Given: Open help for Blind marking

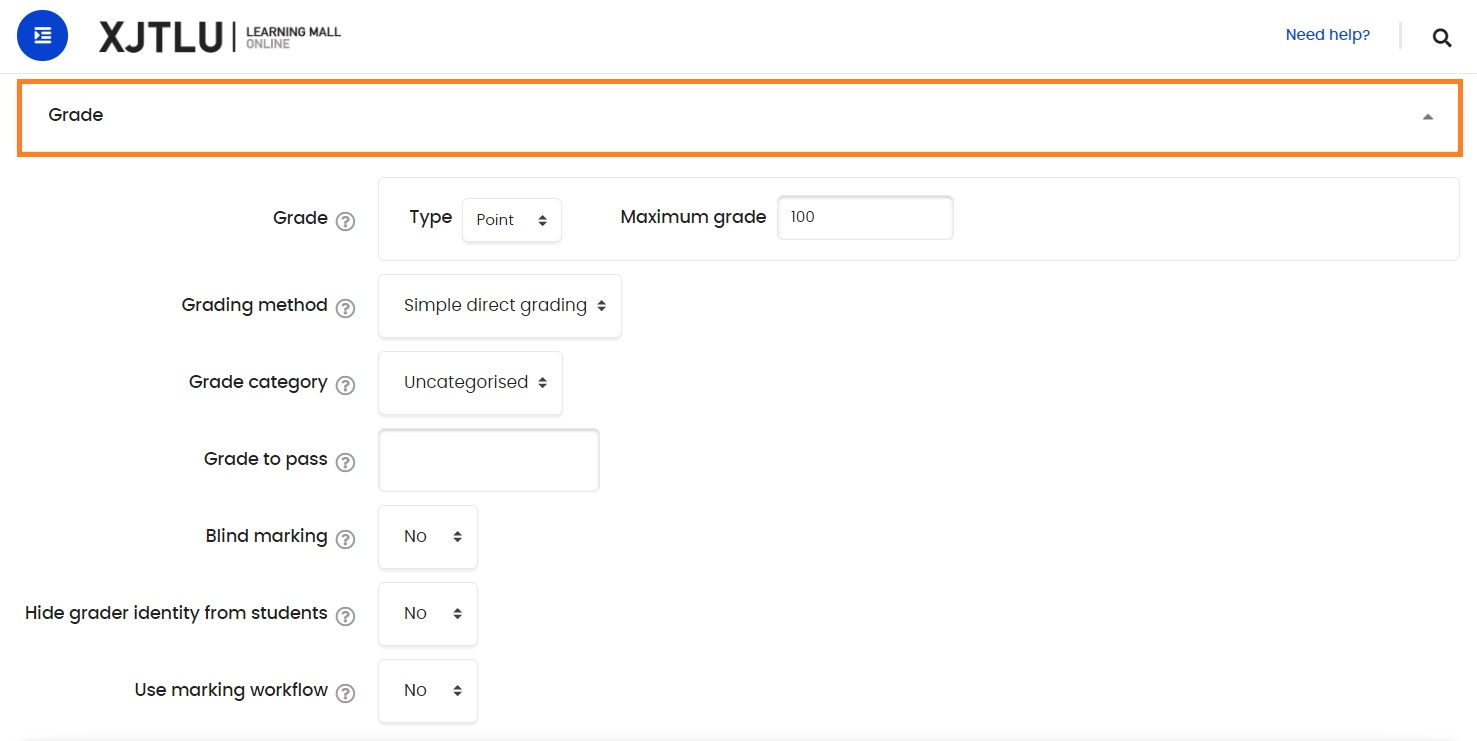Looking at the screenshot, I should pos(345,540).
